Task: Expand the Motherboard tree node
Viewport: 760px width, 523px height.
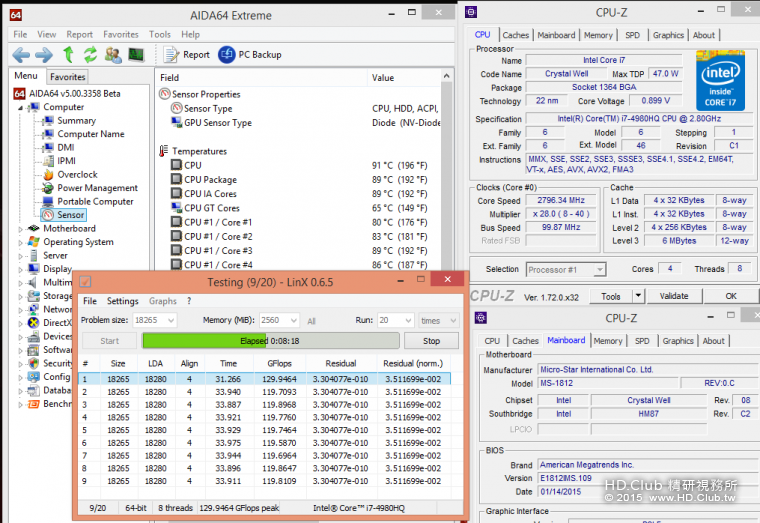Action: pos(20,229)
